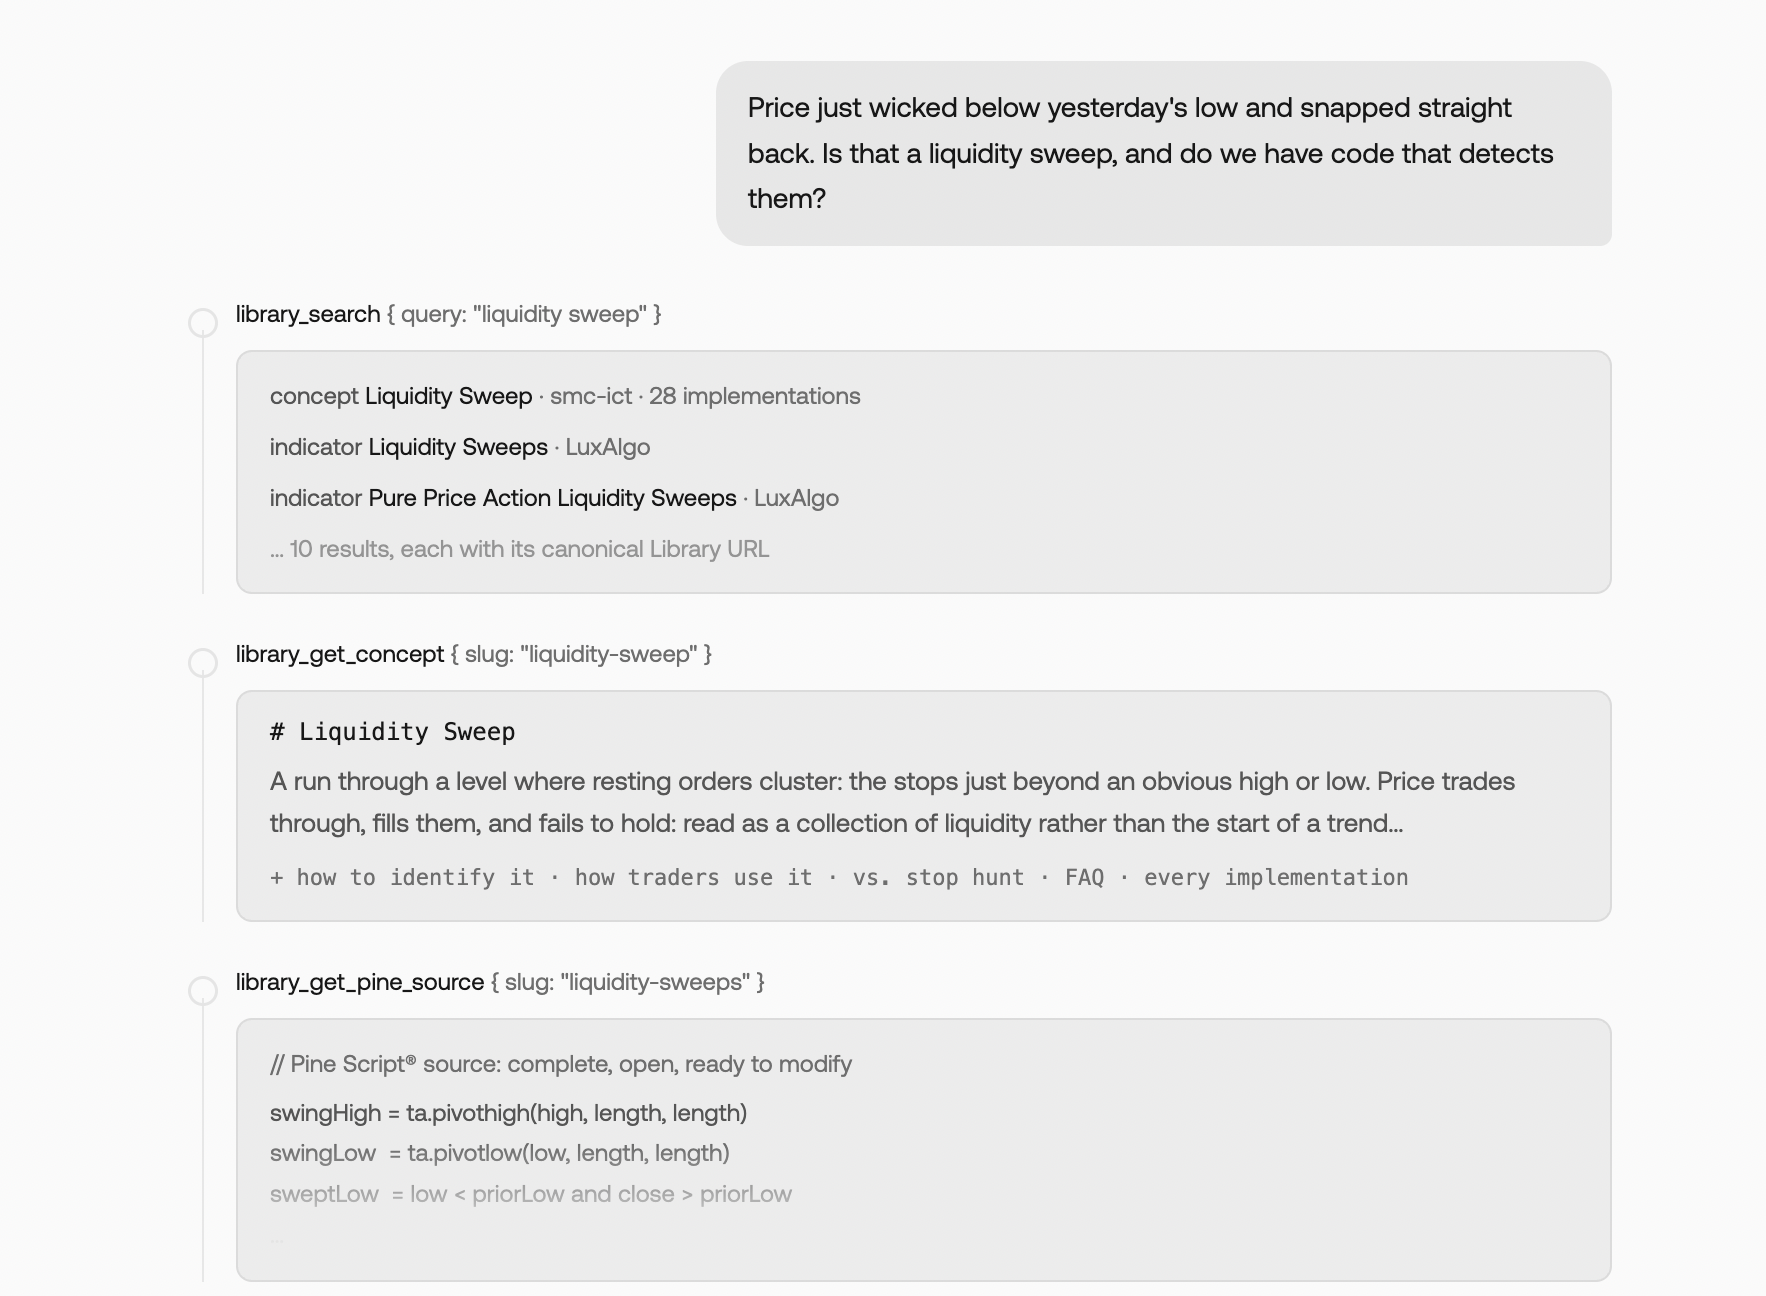Select the user message about yesterday's low
Screen dimensions: 1766x1296
pos(1163,153)
